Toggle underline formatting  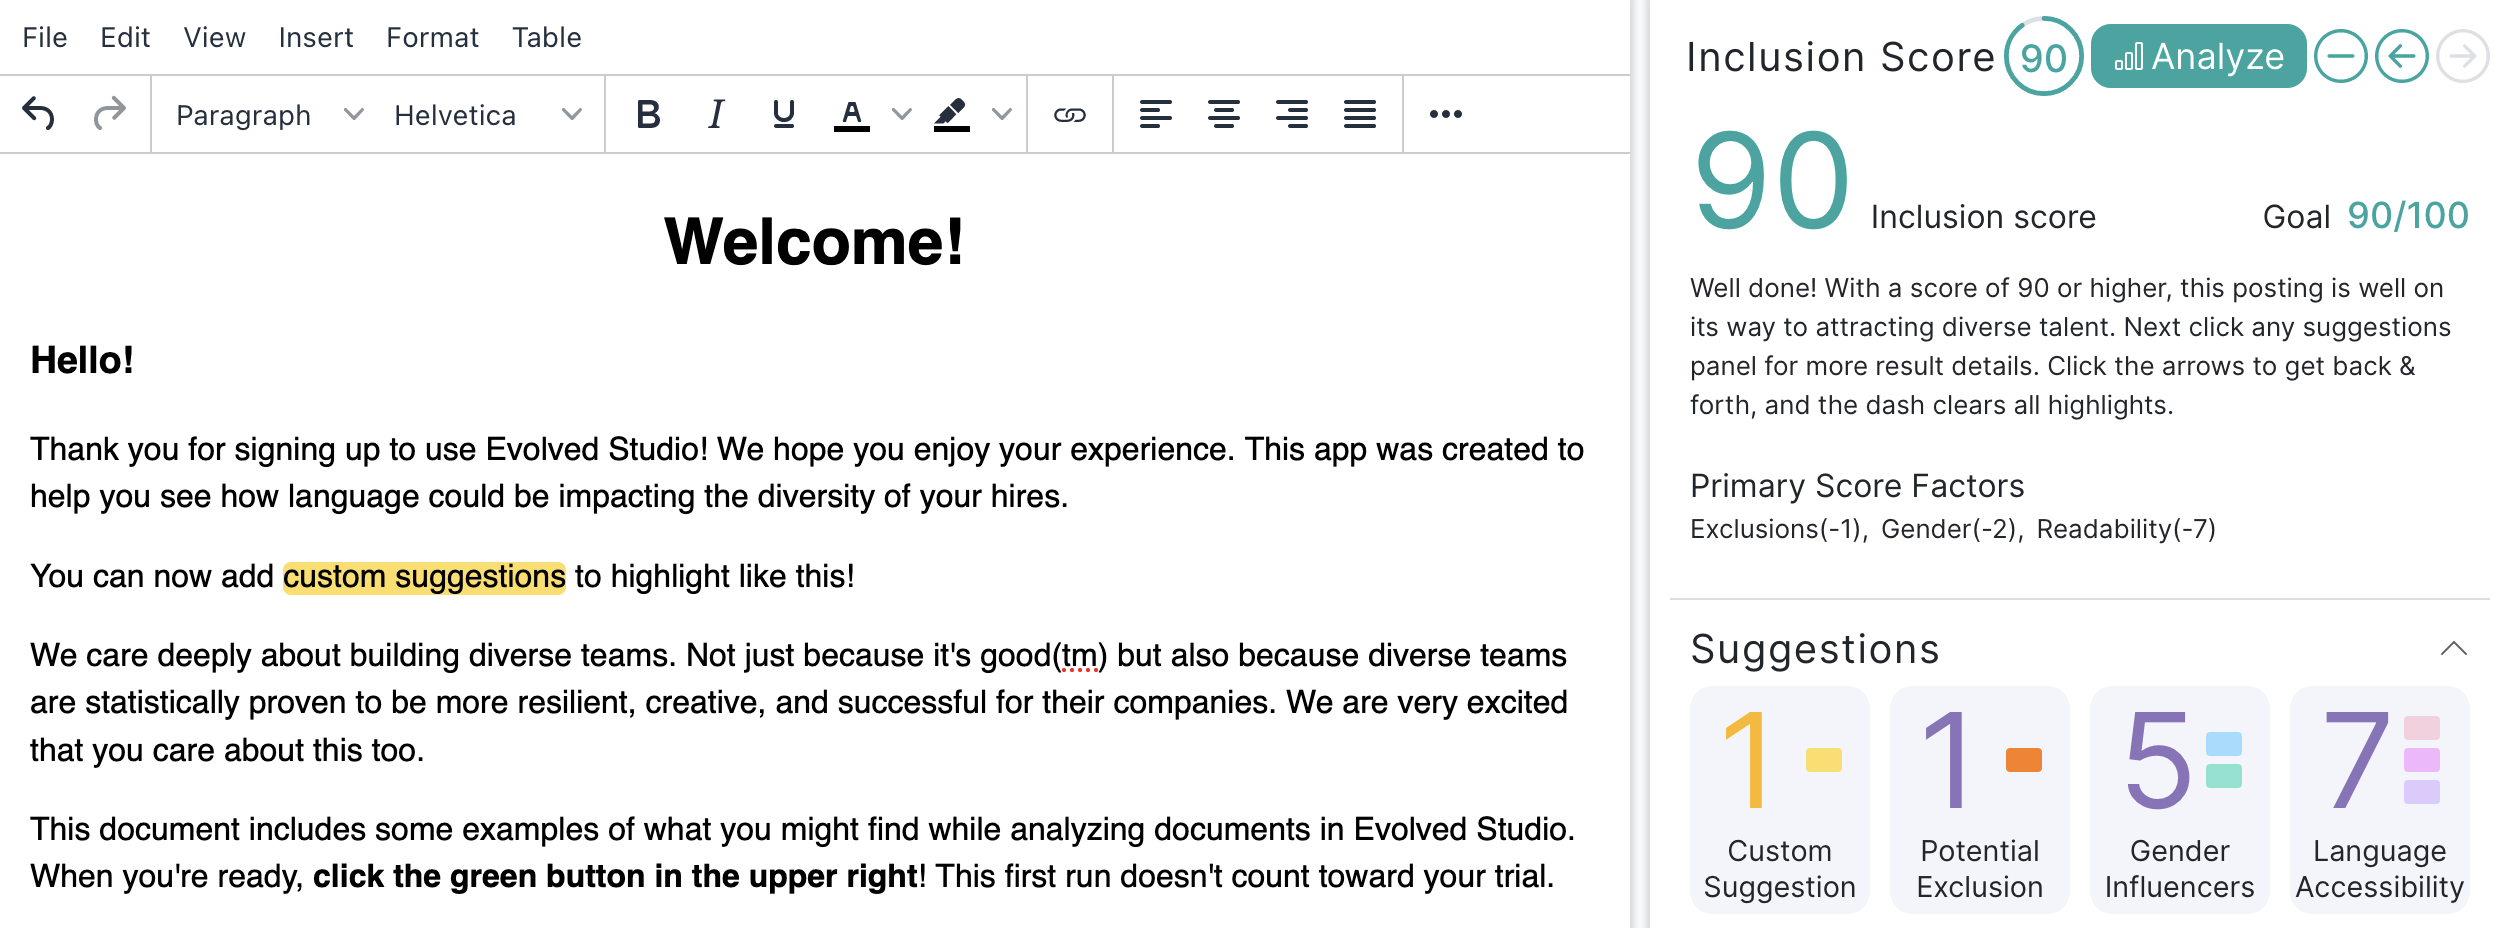coord(784,114)
